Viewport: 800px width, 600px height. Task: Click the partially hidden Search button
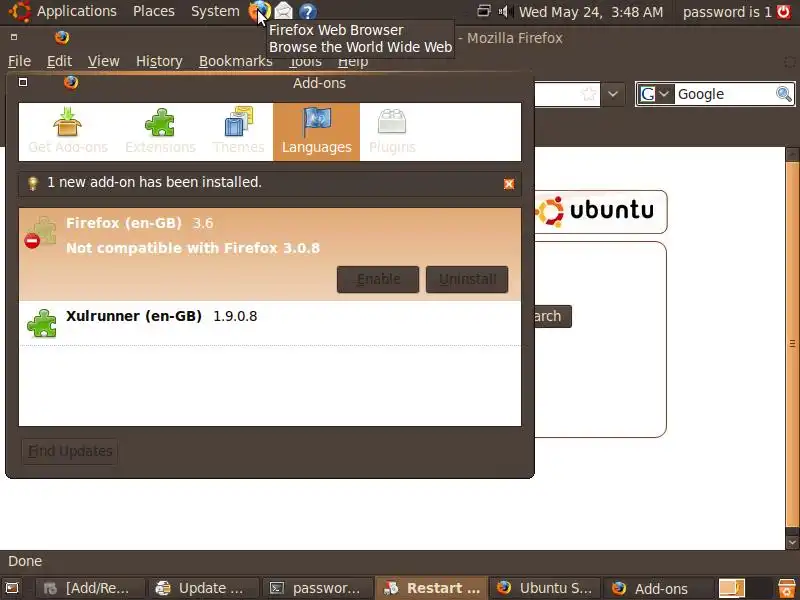pyautogui.click(x=553, y=316)
